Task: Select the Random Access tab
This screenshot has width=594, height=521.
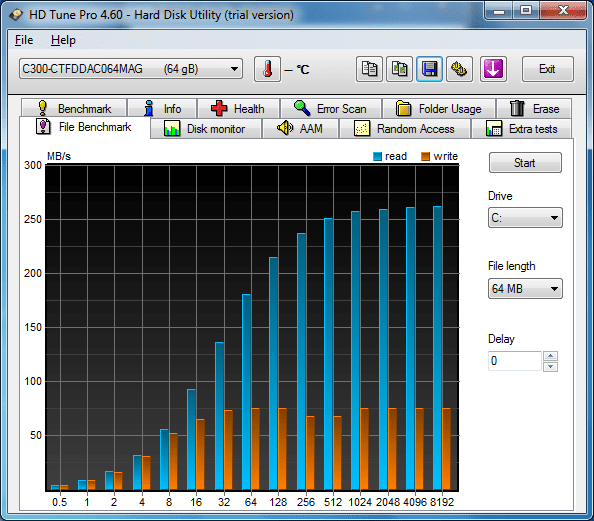Action: [405, 129]
